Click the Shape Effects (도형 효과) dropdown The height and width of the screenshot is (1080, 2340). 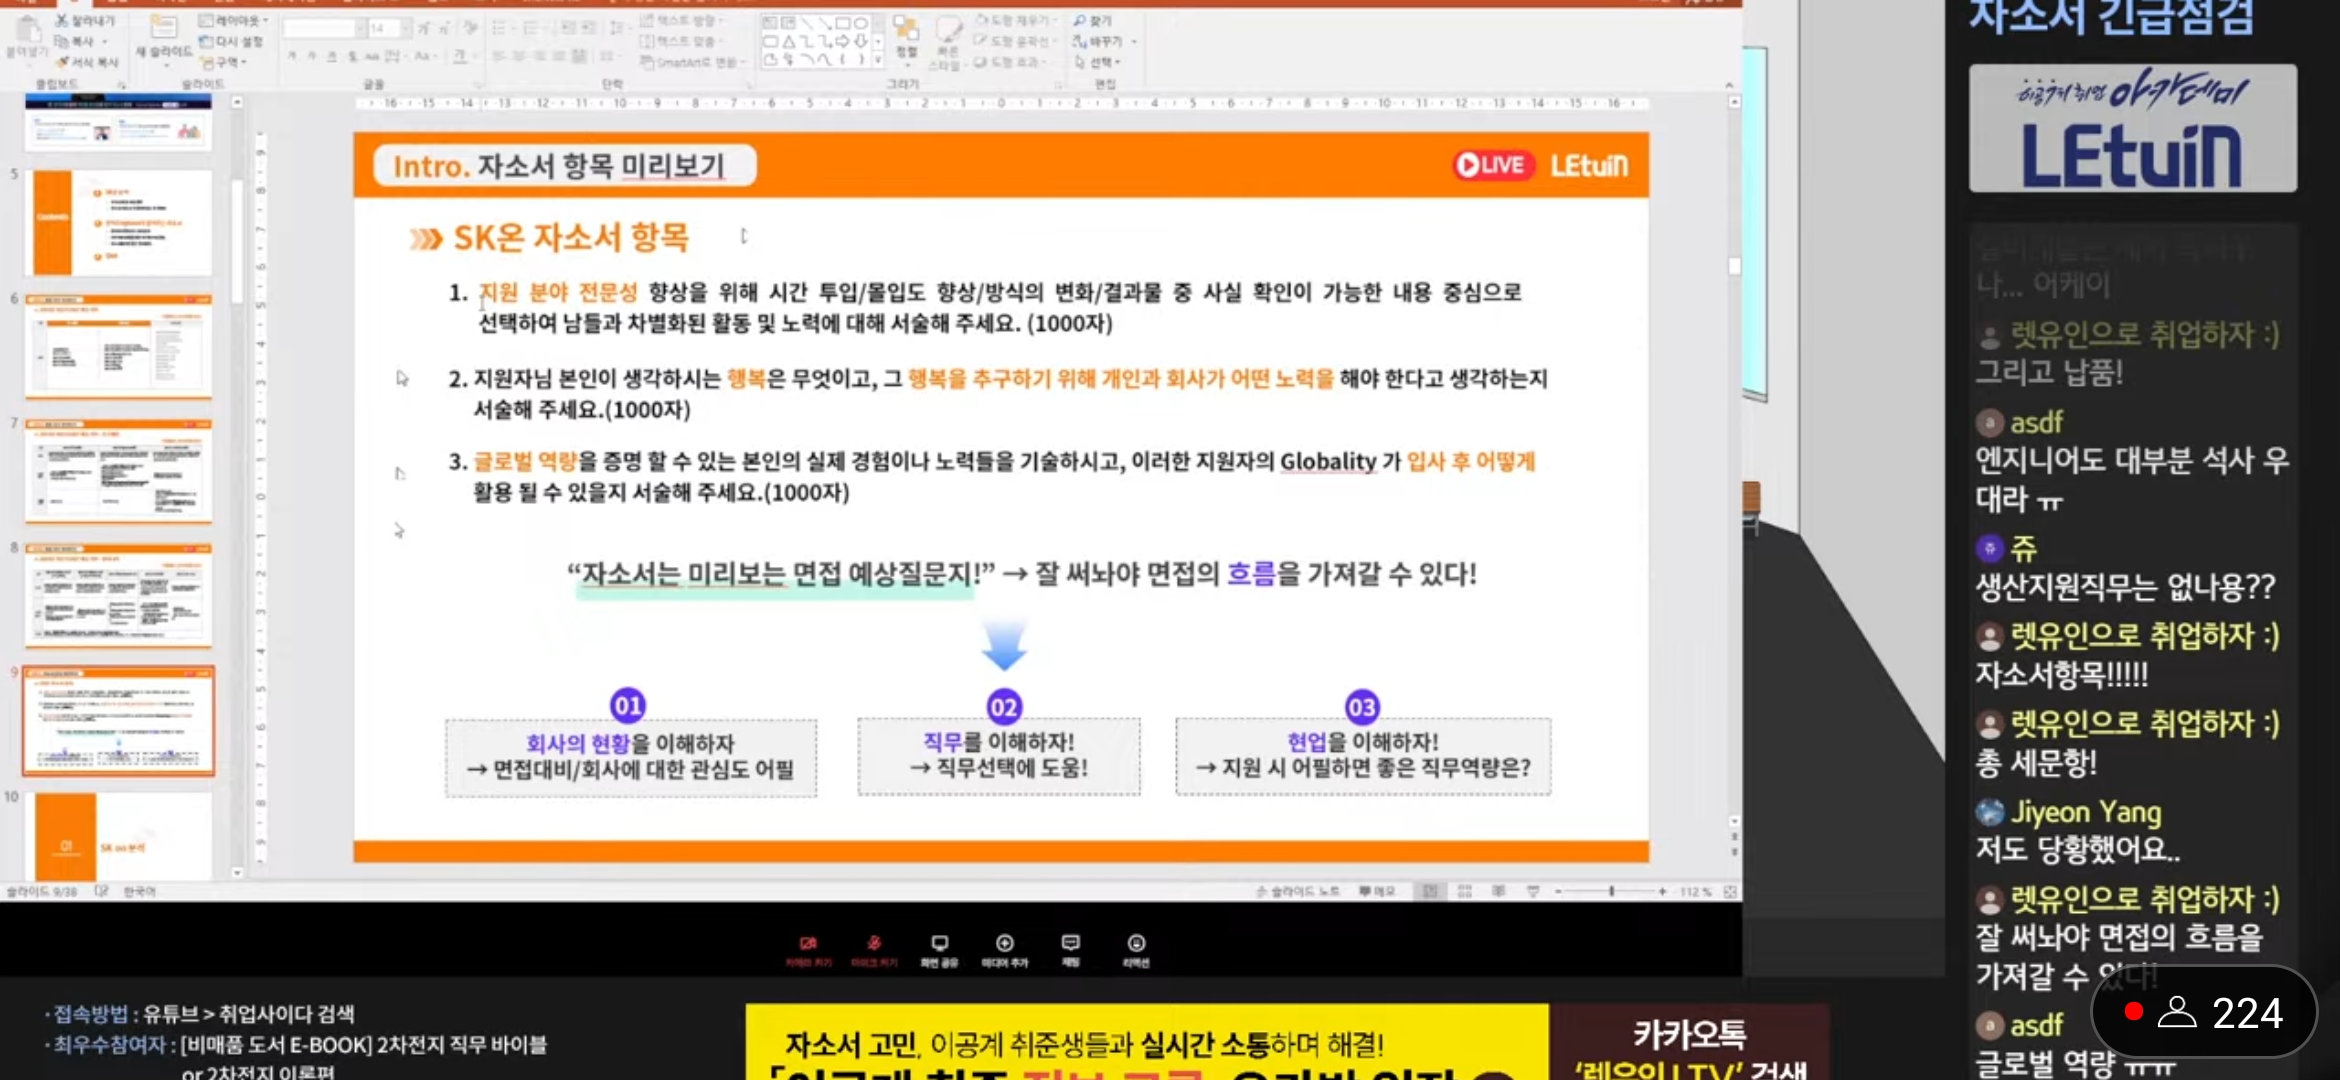coord(1011,62)
